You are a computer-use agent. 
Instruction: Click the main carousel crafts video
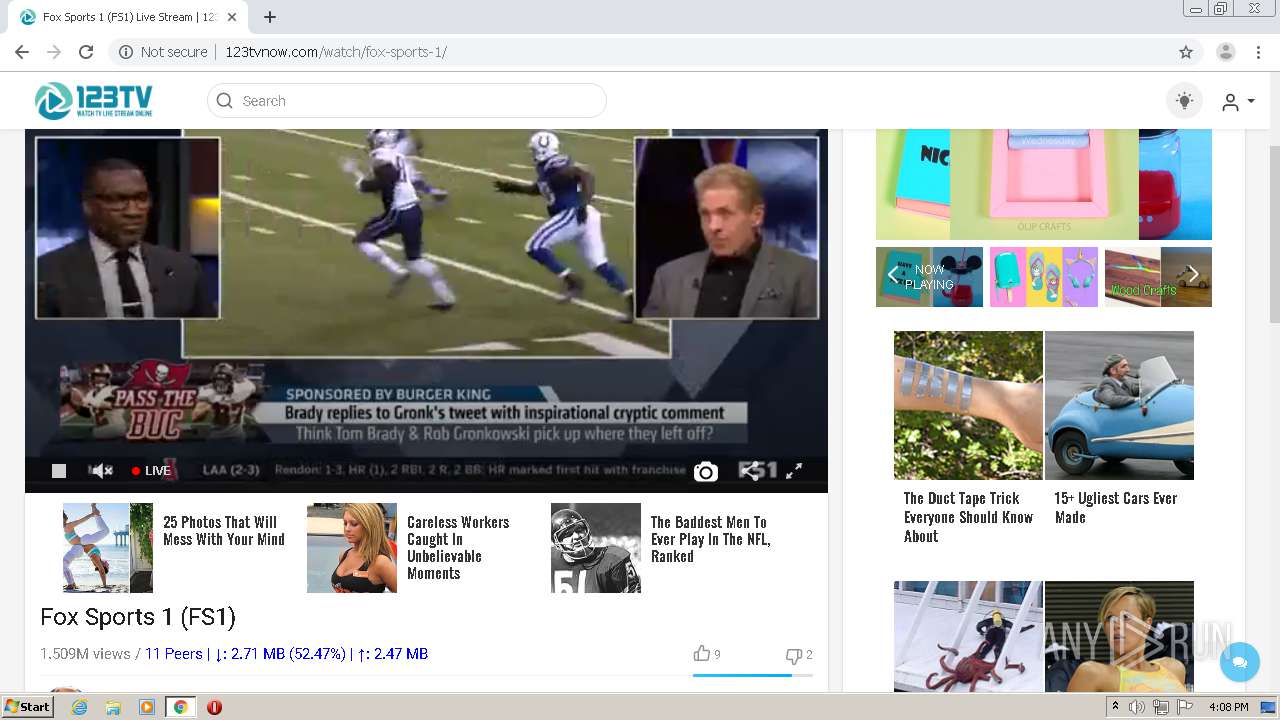[x=1044, y=184]
